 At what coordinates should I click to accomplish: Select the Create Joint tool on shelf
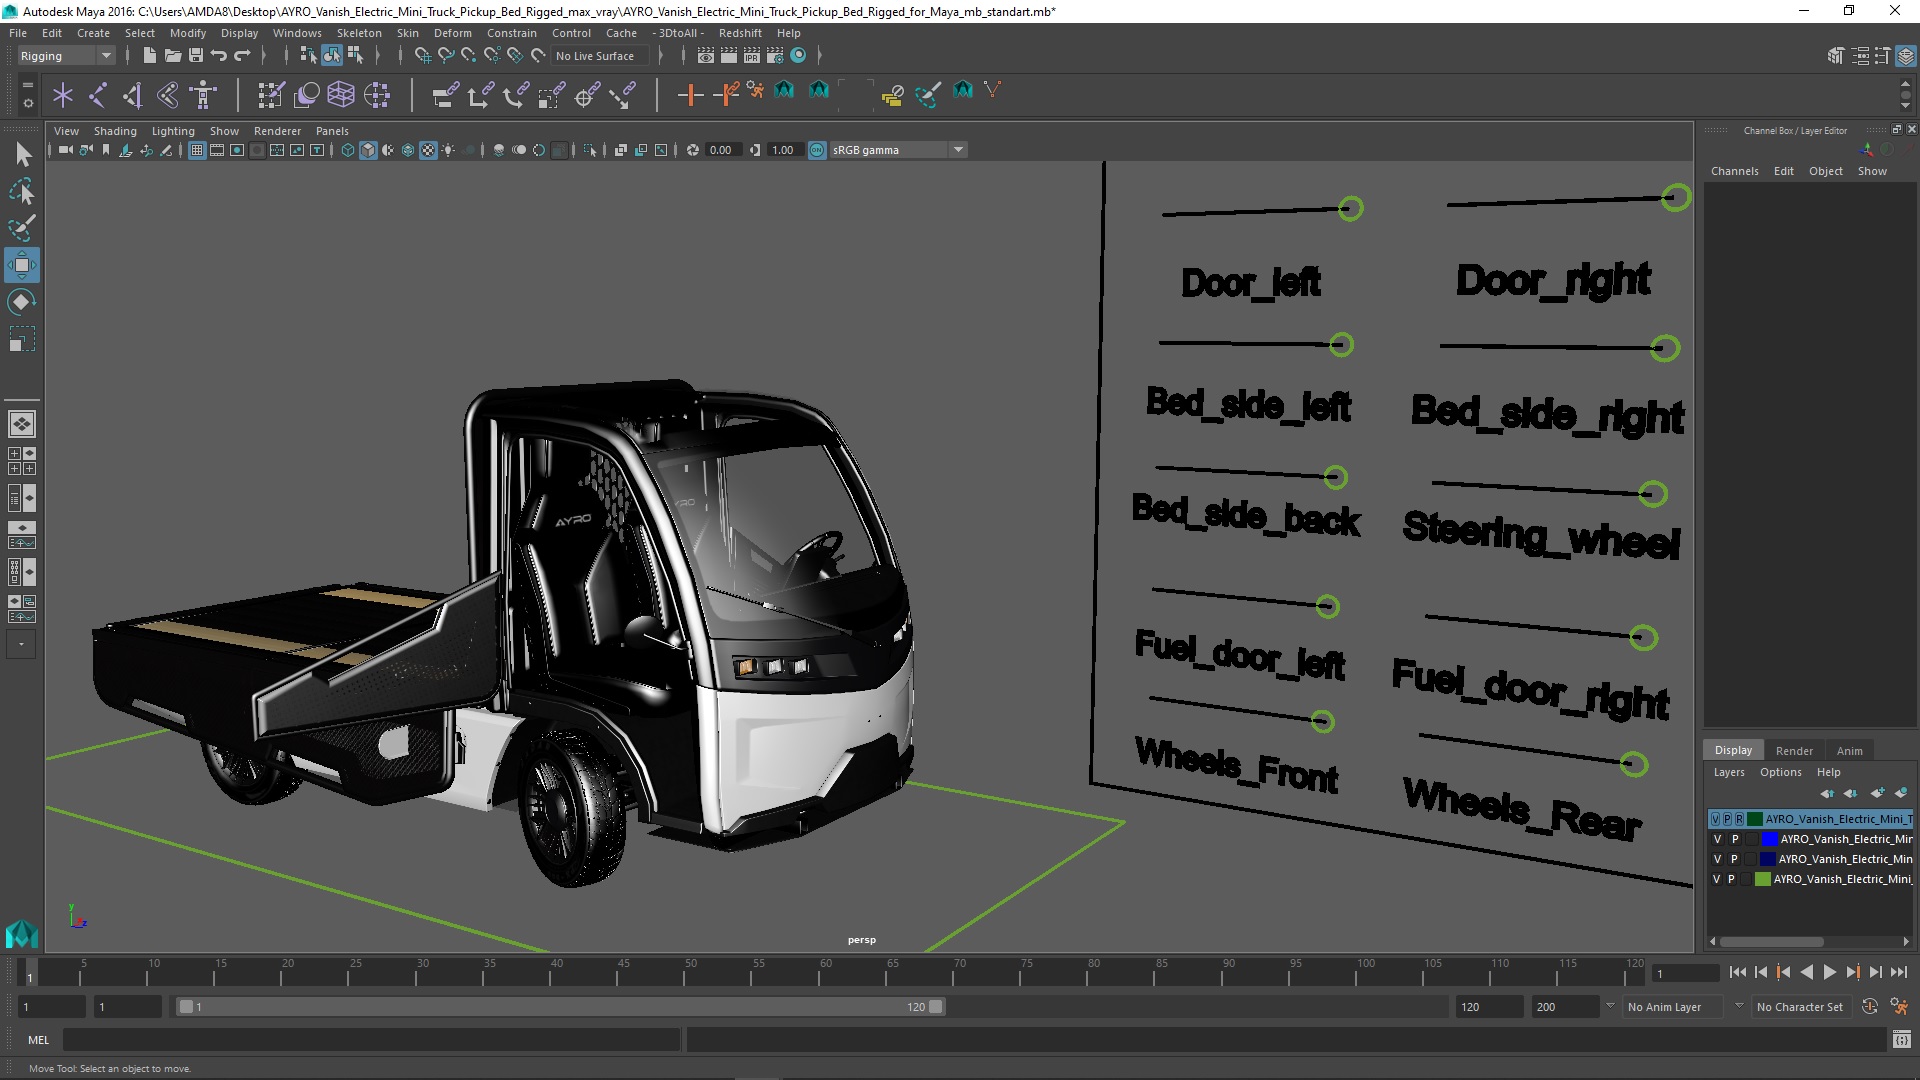click(98, 95)
